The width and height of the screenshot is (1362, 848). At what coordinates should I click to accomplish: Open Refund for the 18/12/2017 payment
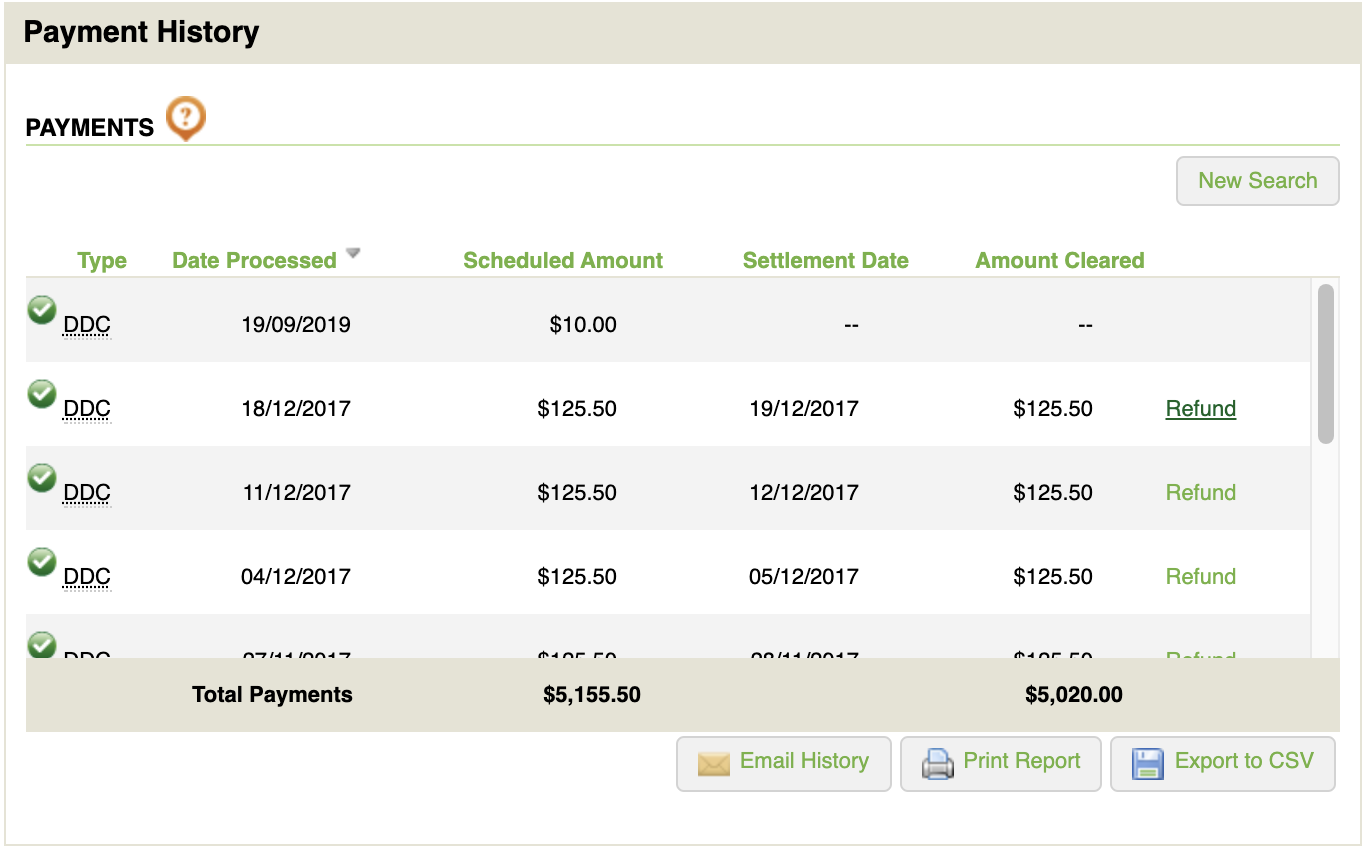[x=1200, y=408]
